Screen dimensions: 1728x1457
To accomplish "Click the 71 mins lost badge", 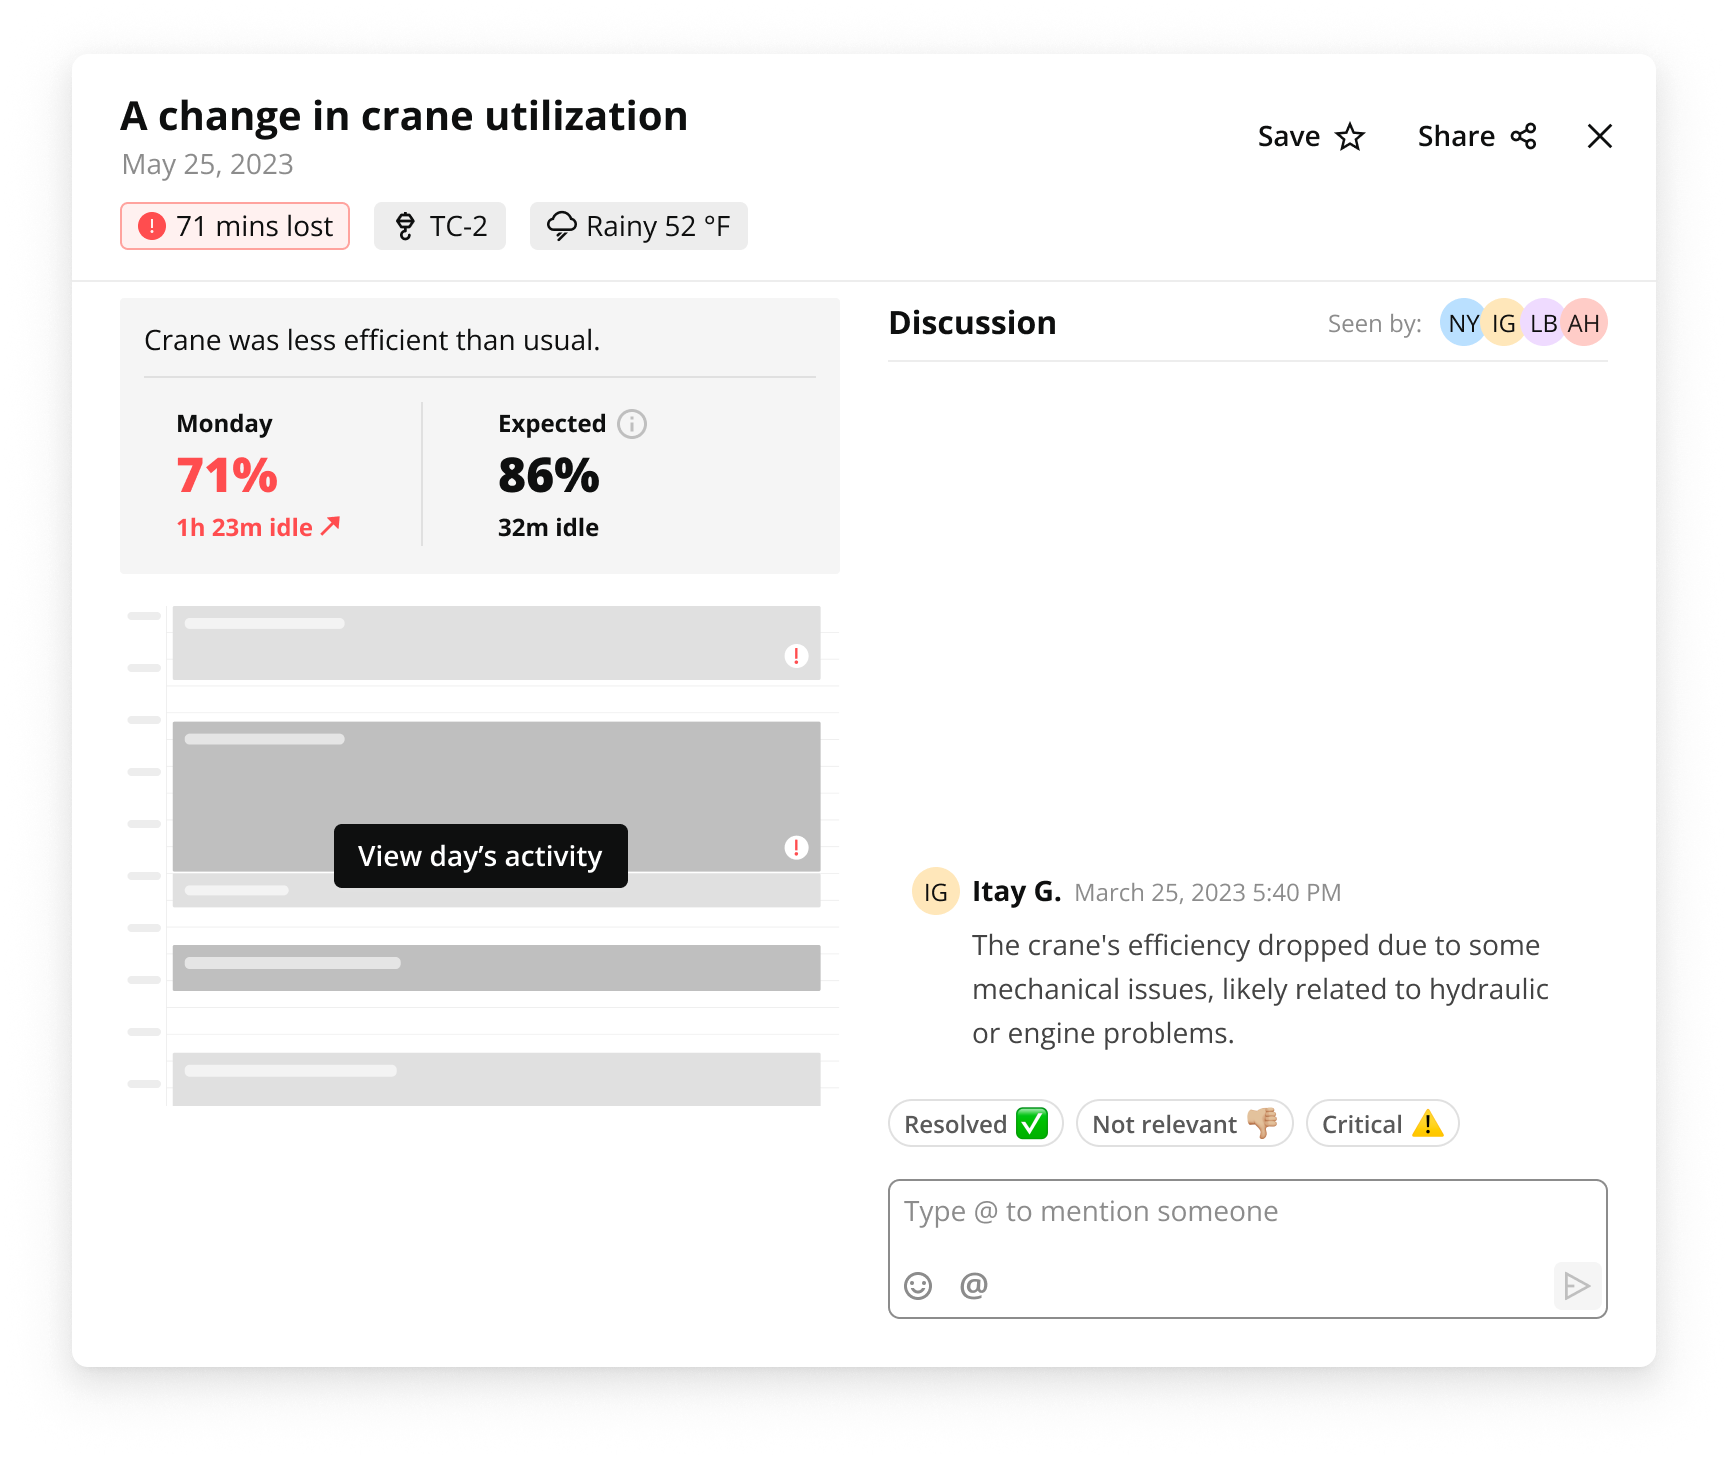I will point(235,226).
